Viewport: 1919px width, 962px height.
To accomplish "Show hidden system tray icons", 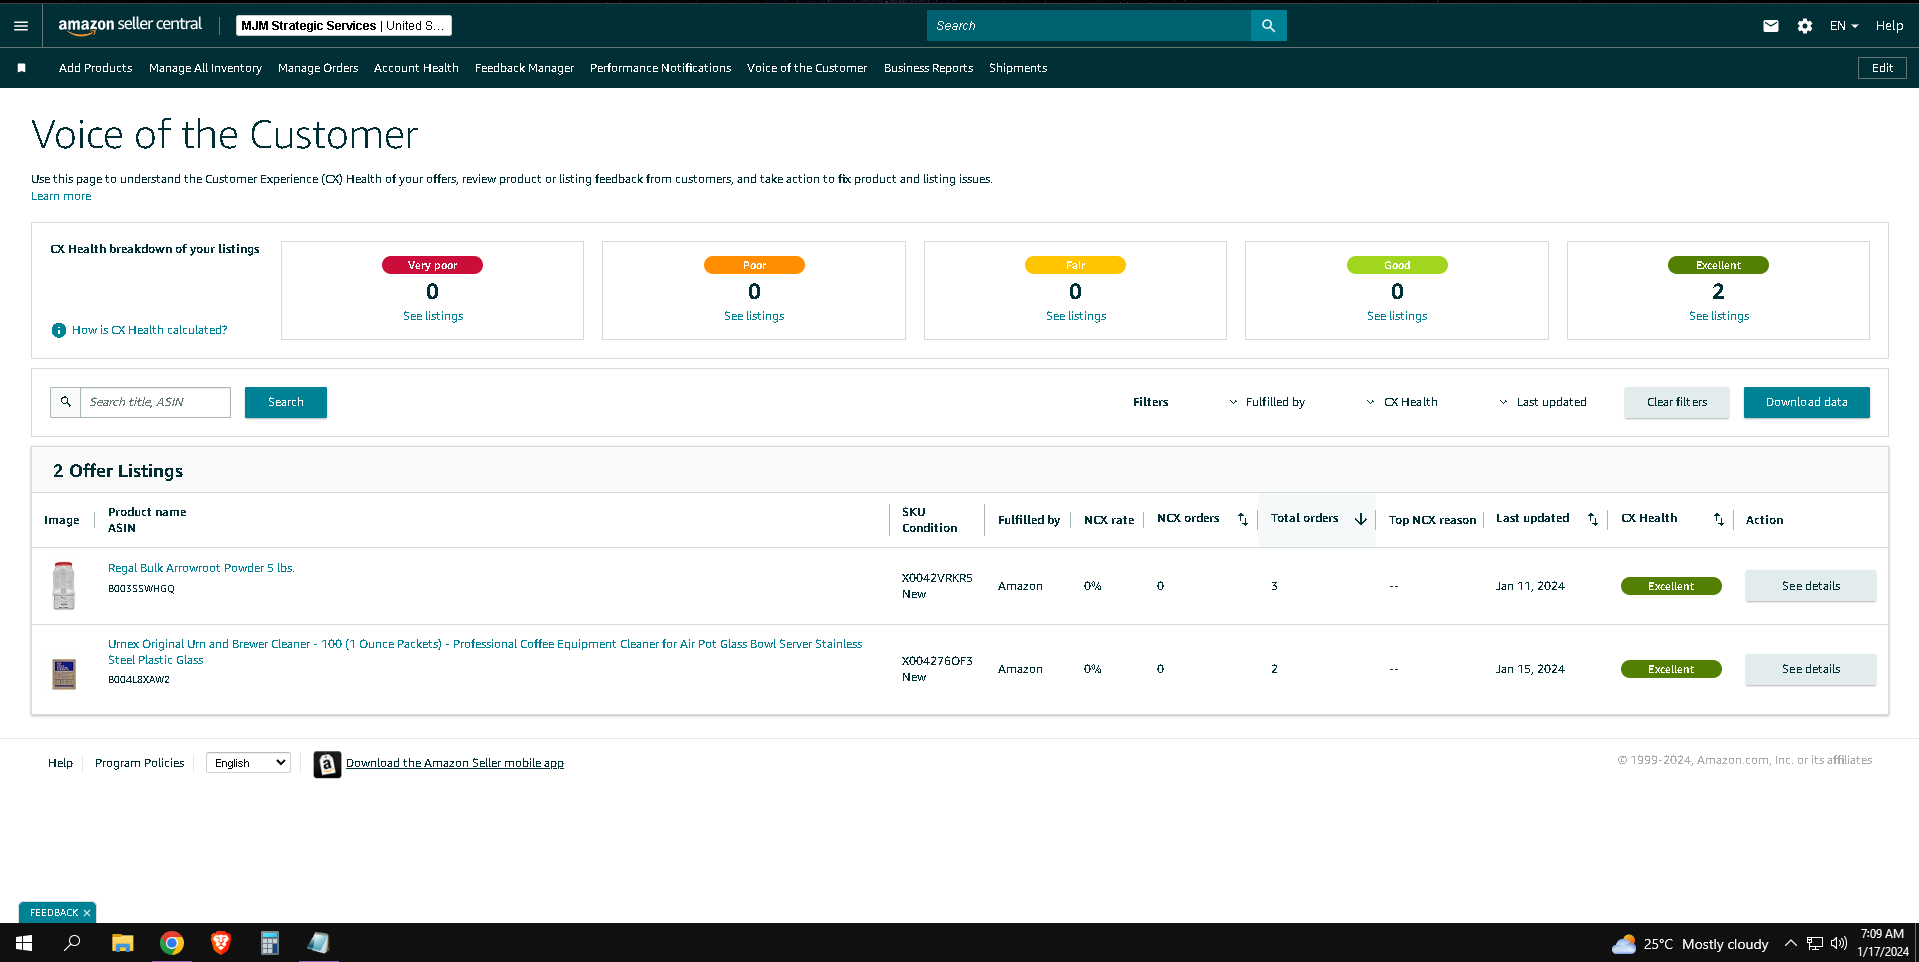I will (x=1791, y=943).
